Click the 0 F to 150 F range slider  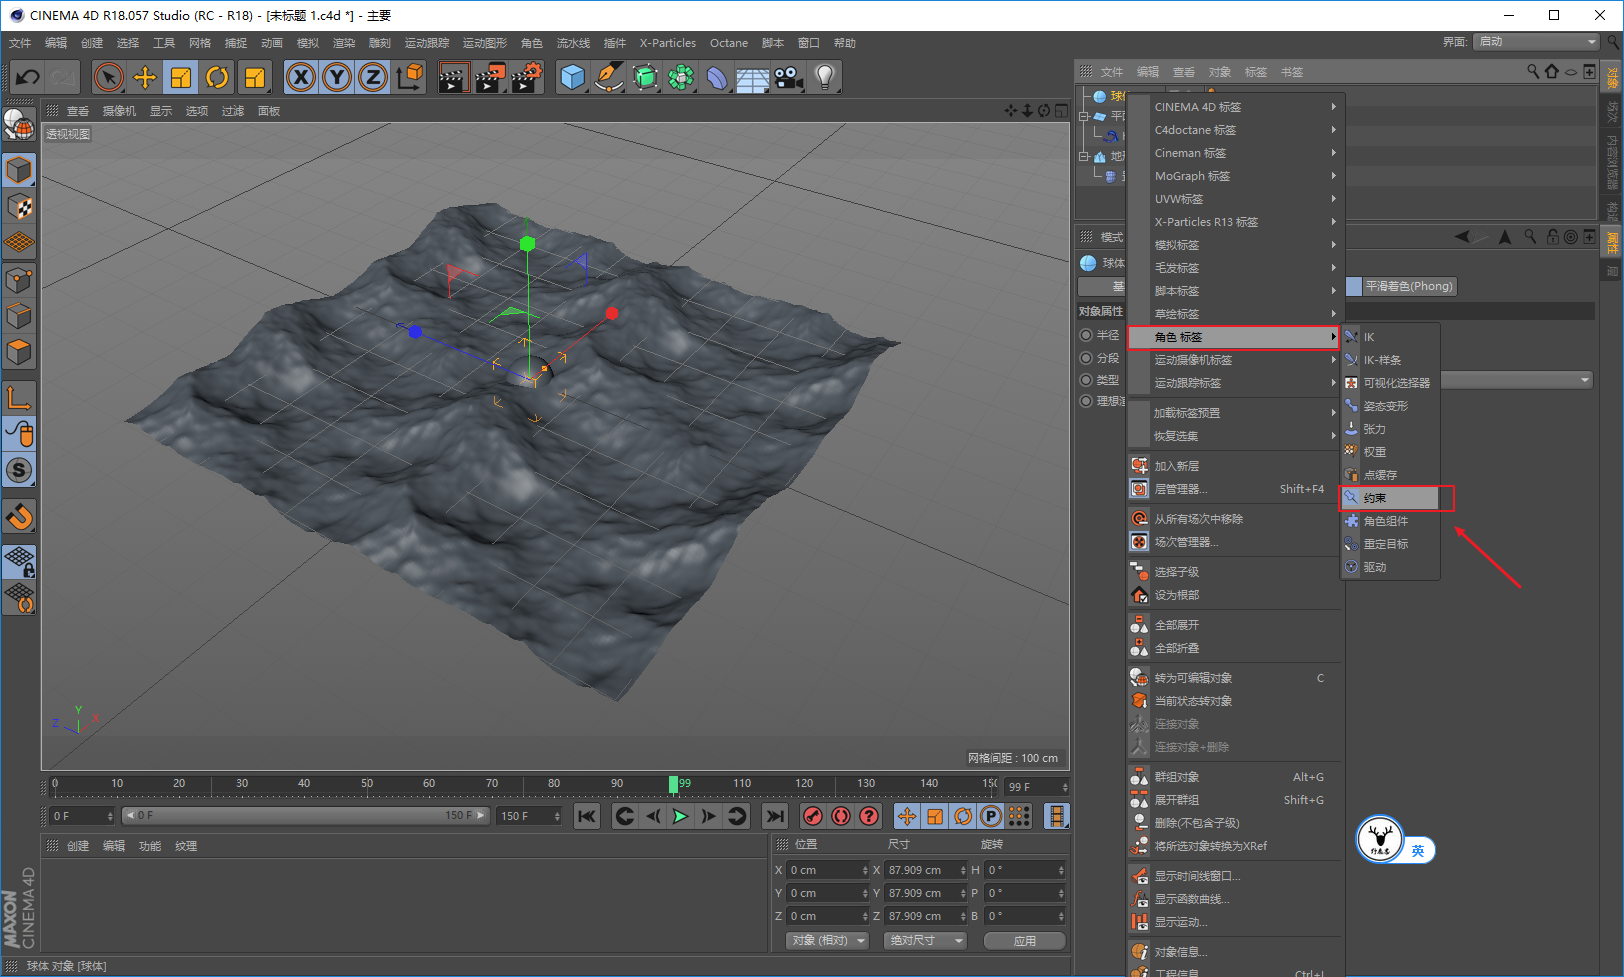(x=306, y=816)
